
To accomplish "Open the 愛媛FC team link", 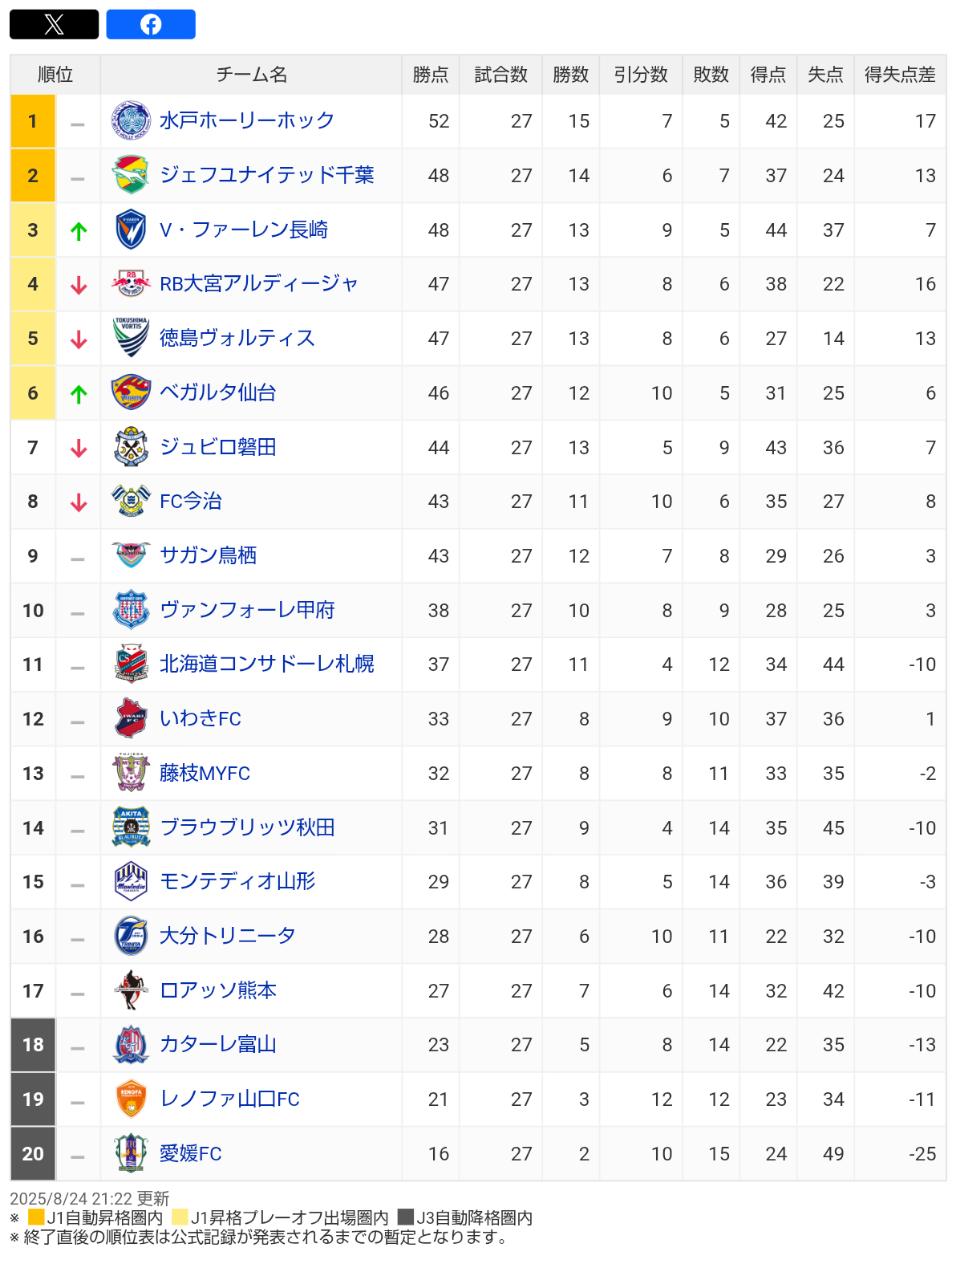I will 190,1153.
